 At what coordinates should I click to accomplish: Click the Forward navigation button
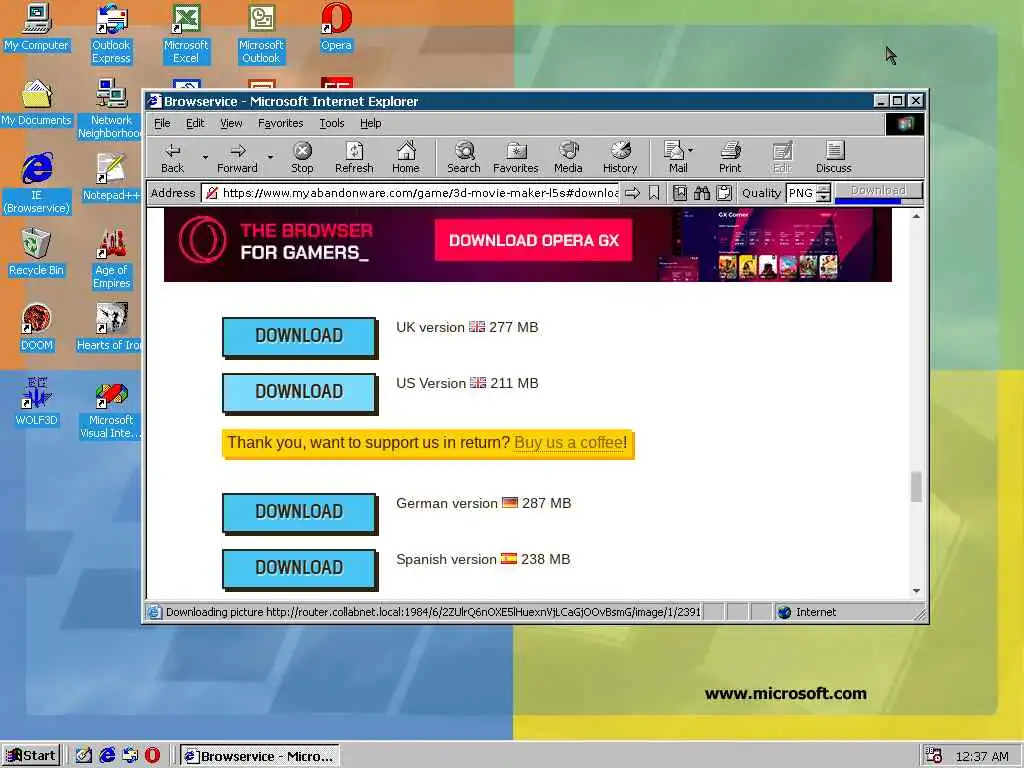pyautogui.click(x=237, y=157)
